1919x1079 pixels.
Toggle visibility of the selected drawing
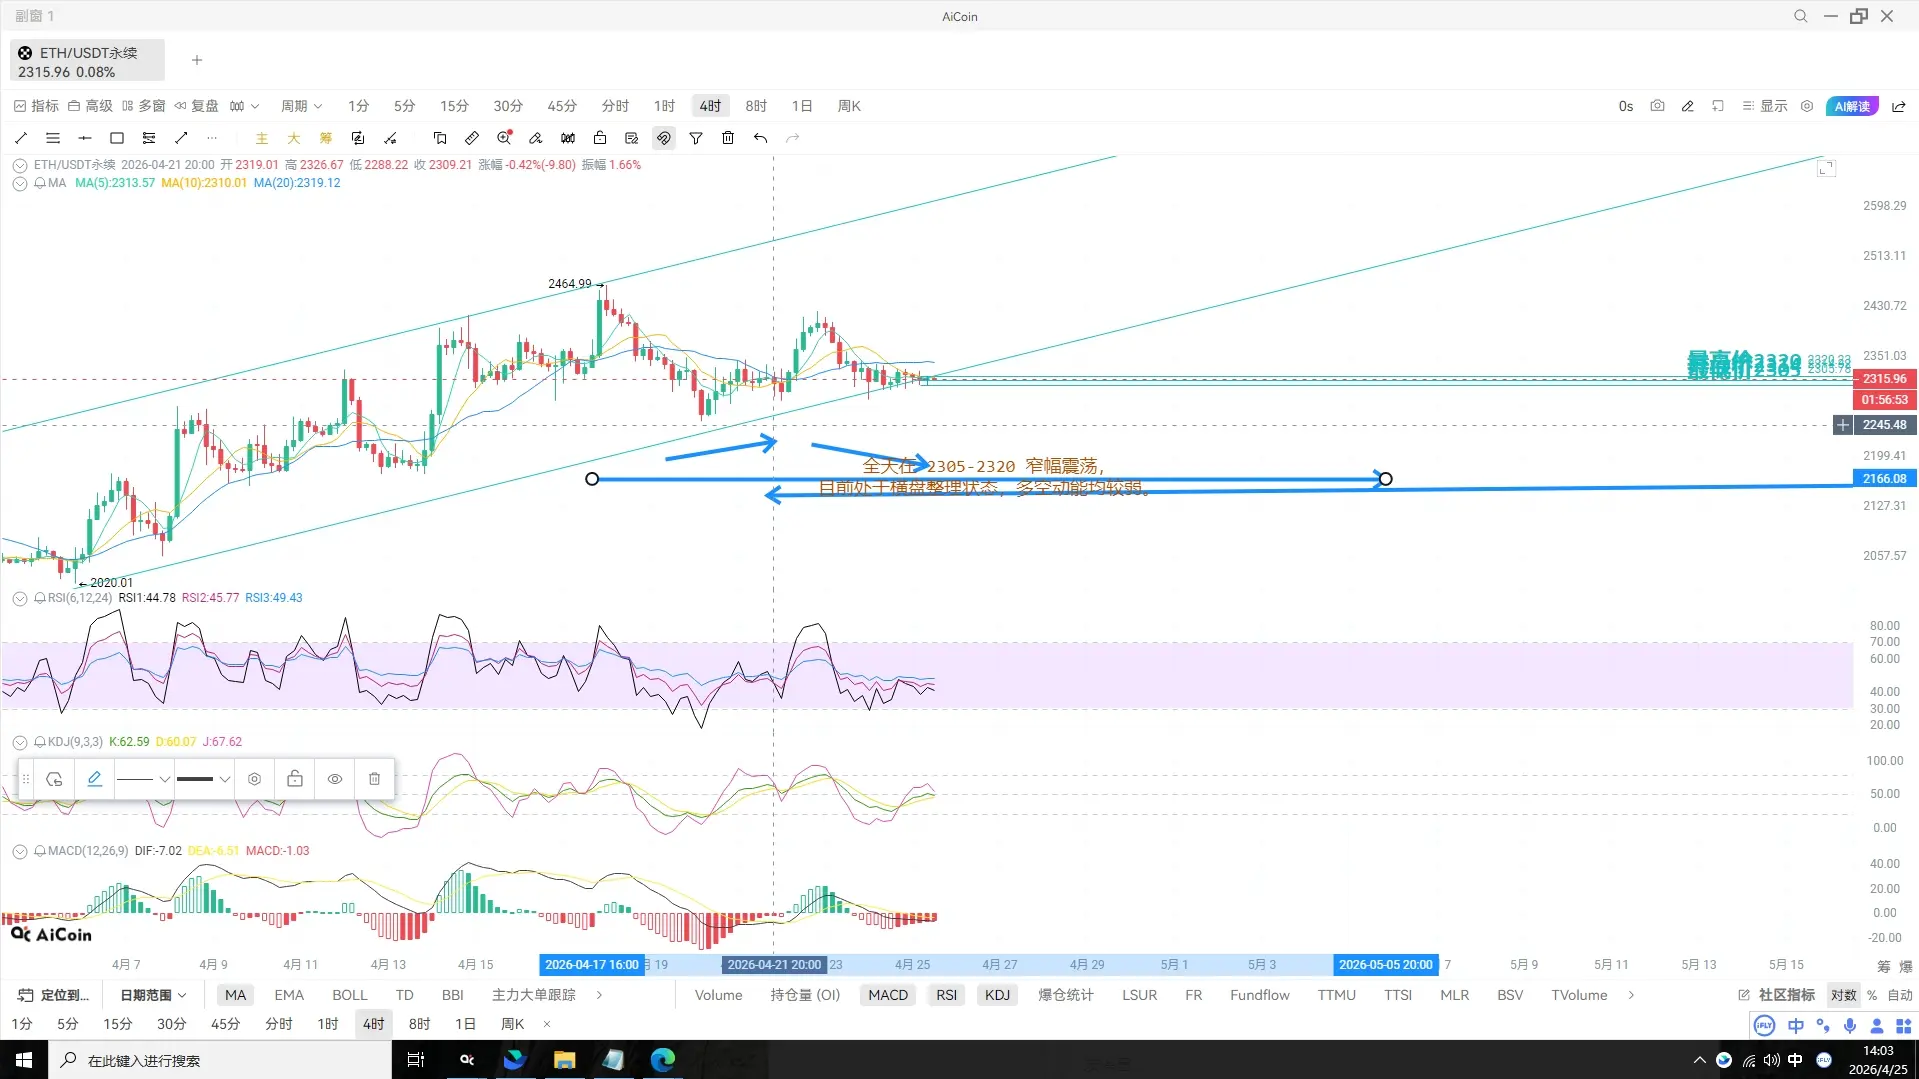[335, 779]
